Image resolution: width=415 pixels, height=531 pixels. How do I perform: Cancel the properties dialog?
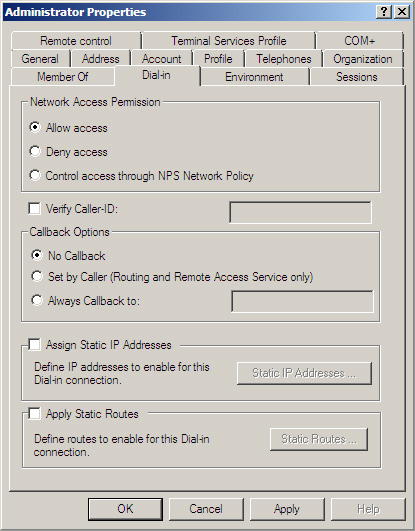point(206,509)
